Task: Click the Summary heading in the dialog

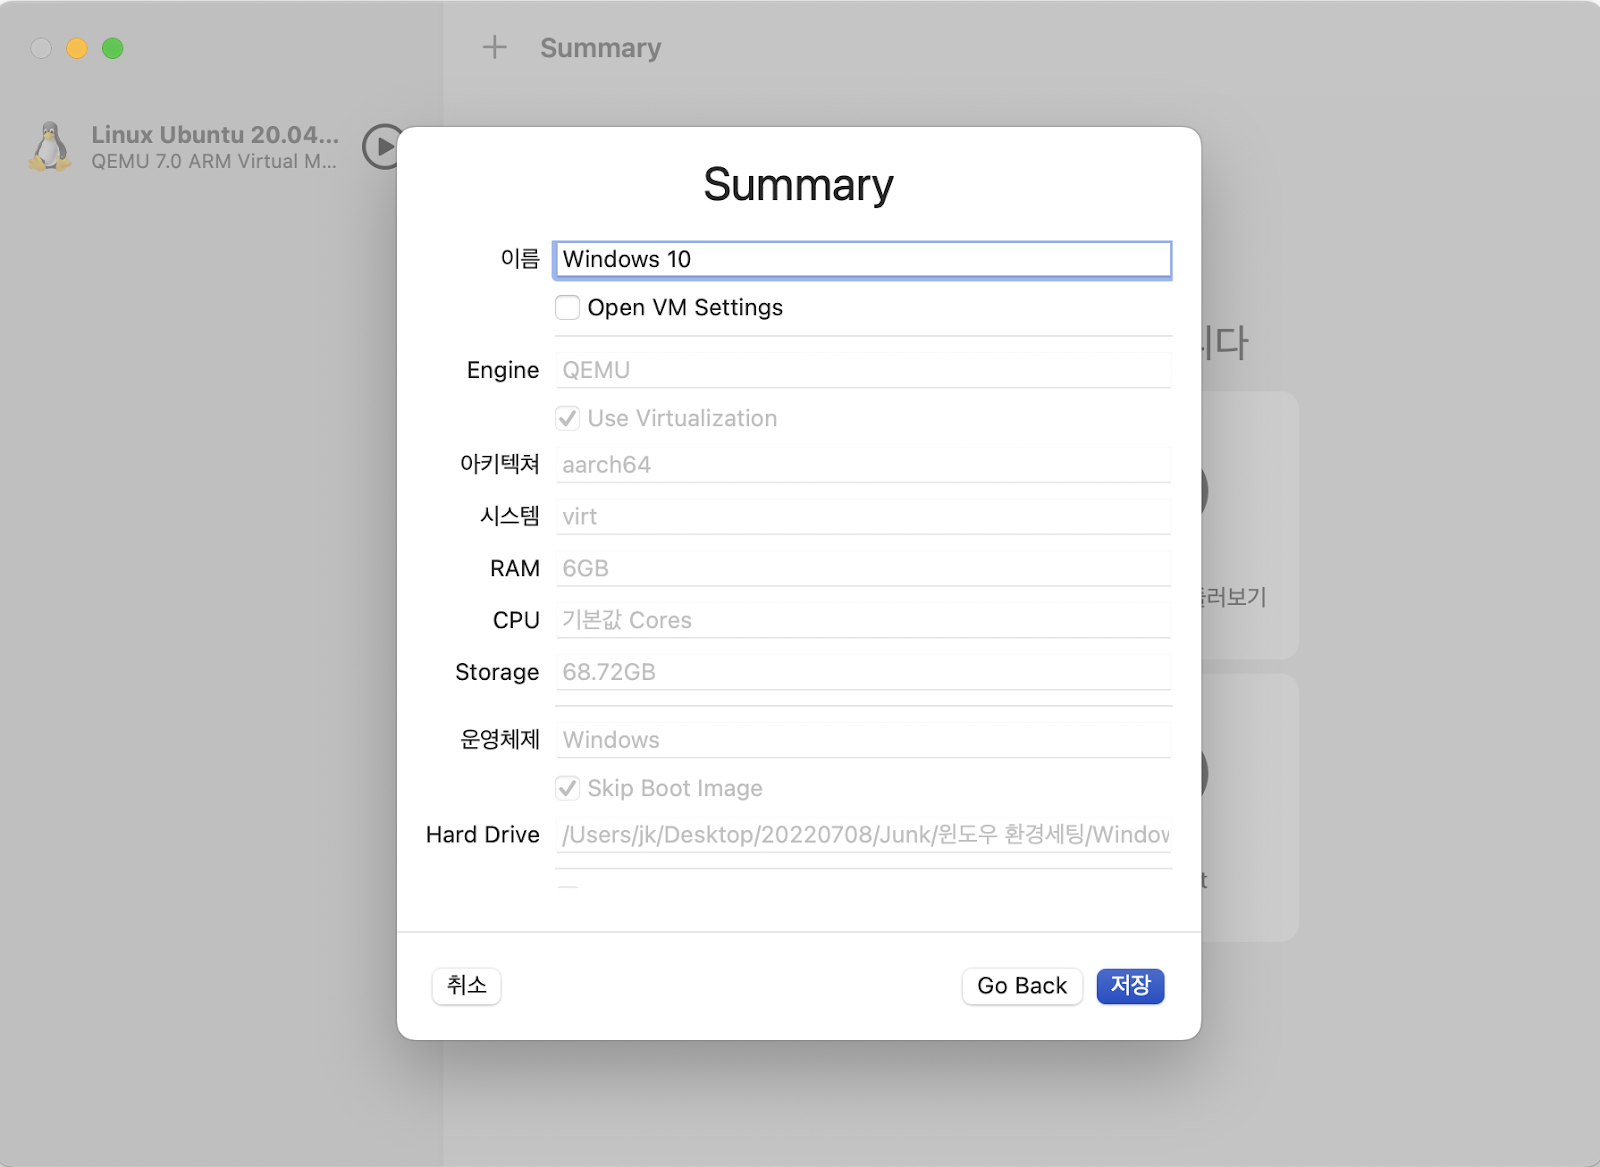Action: pyautogui.click(x=798, y=185)
